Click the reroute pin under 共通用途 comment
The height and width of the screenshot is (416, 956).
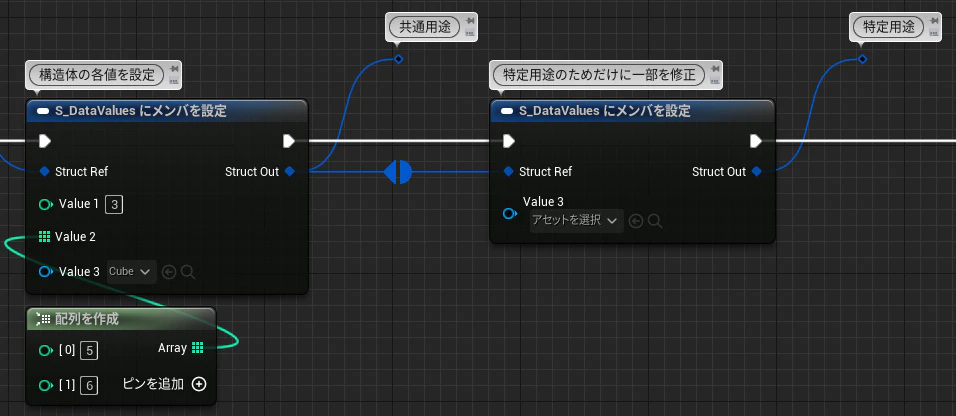[x=398, y=59]
